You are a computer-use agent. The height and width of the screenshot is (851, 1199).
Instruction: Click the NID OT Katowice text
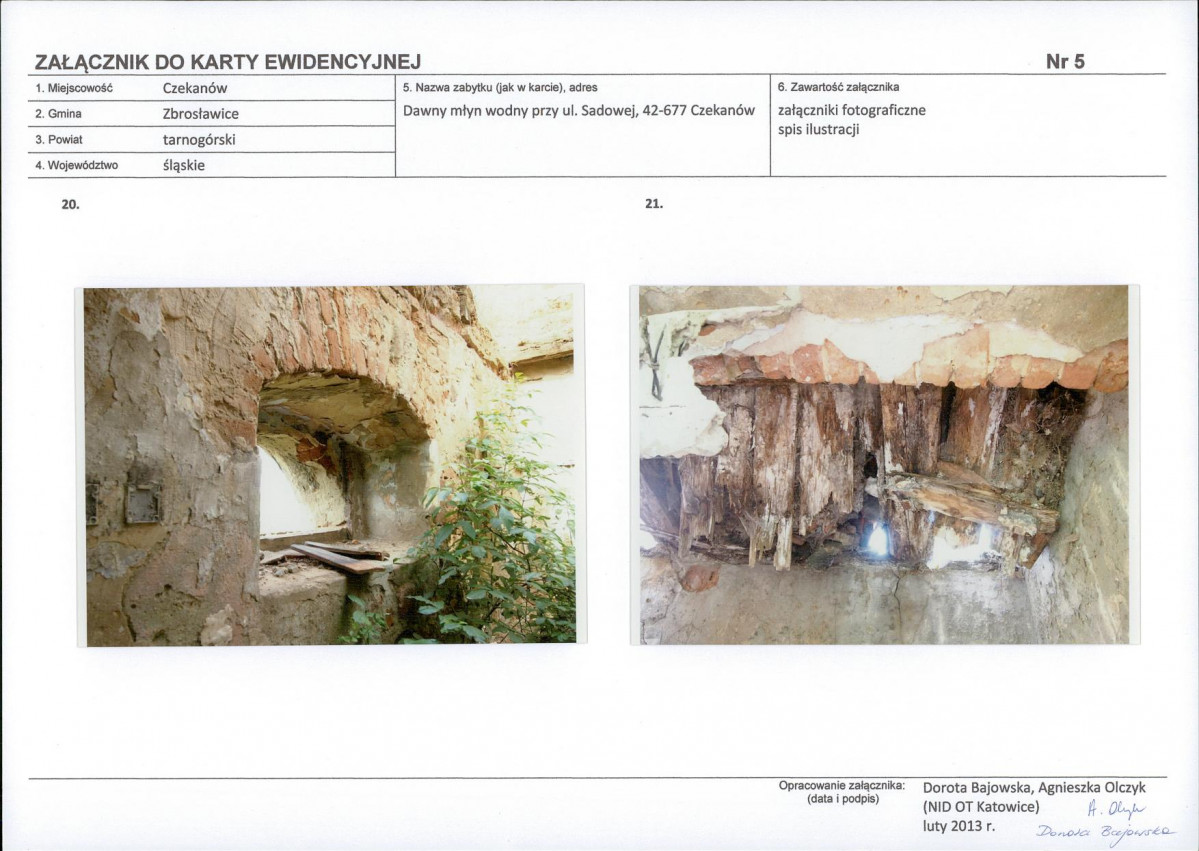pyautogui.click(x=981, y=807)
